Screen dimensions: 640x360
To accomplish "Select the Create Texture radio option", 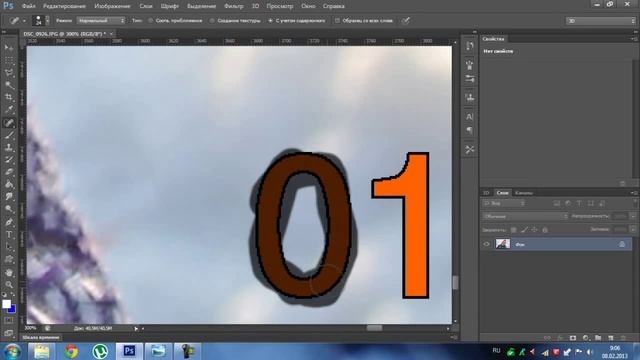I will click(x=212, y=20).
